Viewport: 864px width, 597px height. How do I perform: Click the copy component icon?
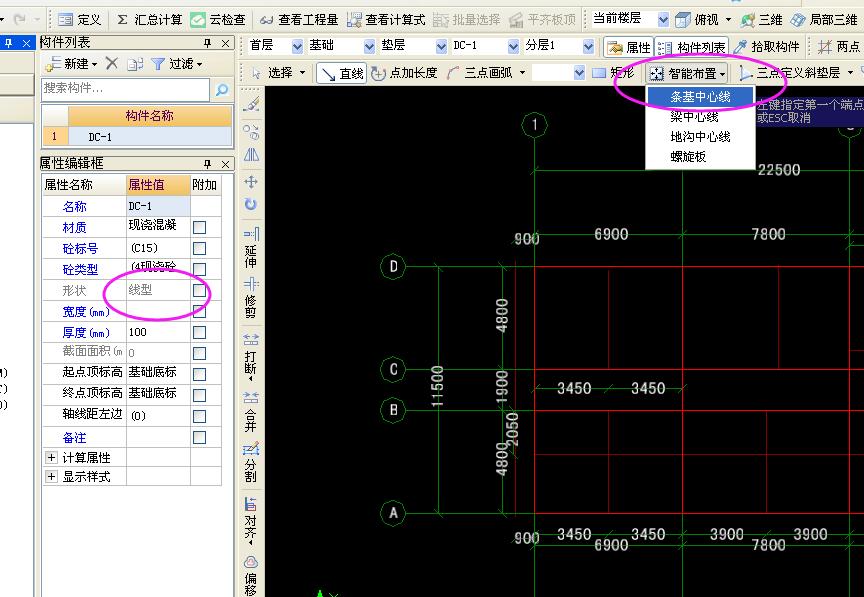pyautogui.click(x=134, y=64)
